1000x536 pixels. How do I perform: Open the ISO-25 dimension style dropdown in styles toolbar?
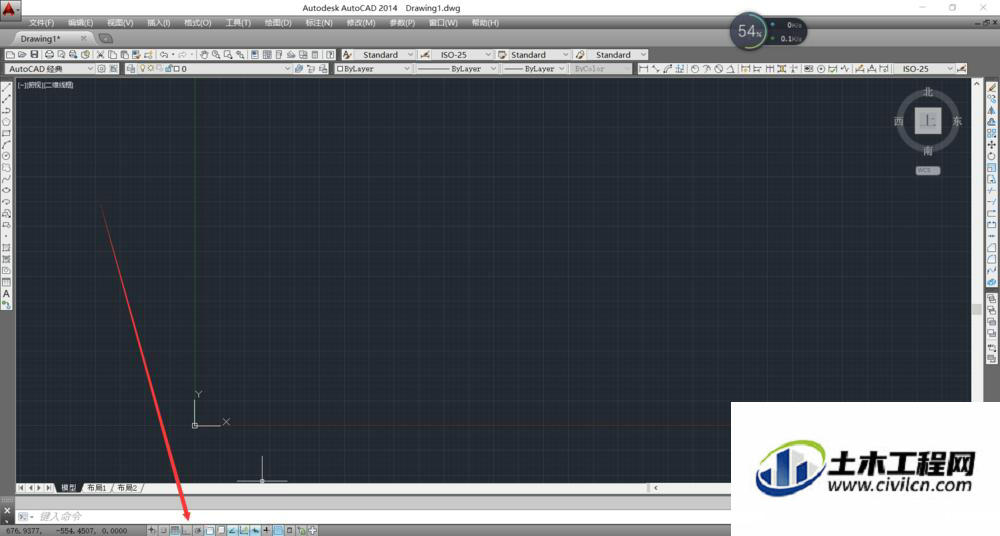tap(488, 55)
